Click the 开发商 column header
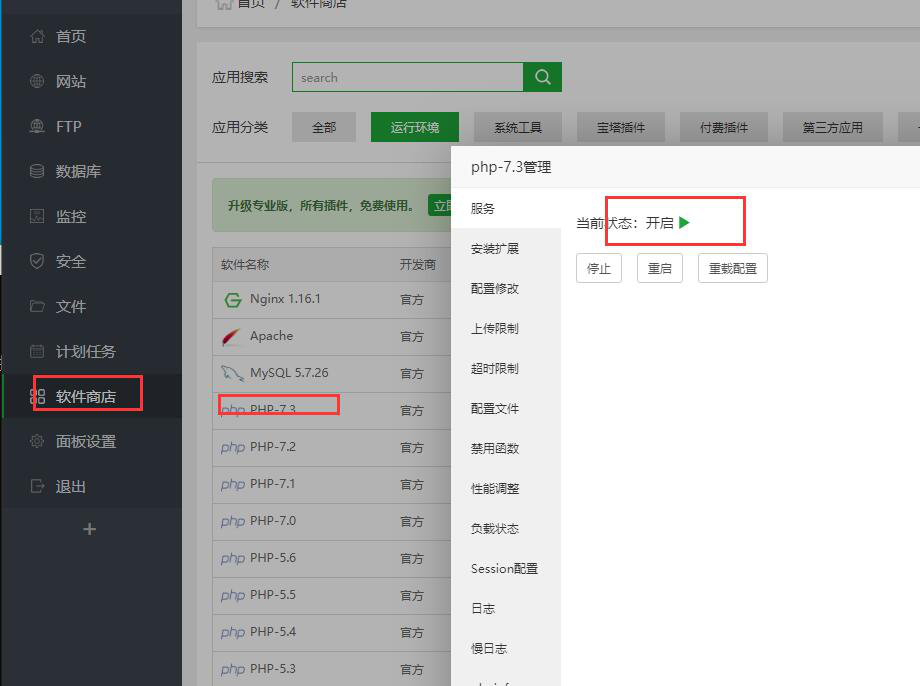920x686 pixels. (418, 265)
